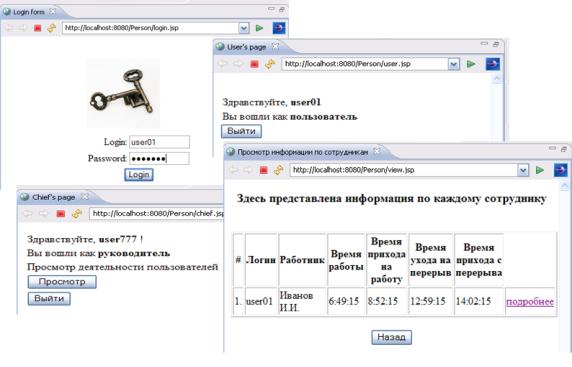Click the Иванов И.И. cell in the table

tap(302, 301)
